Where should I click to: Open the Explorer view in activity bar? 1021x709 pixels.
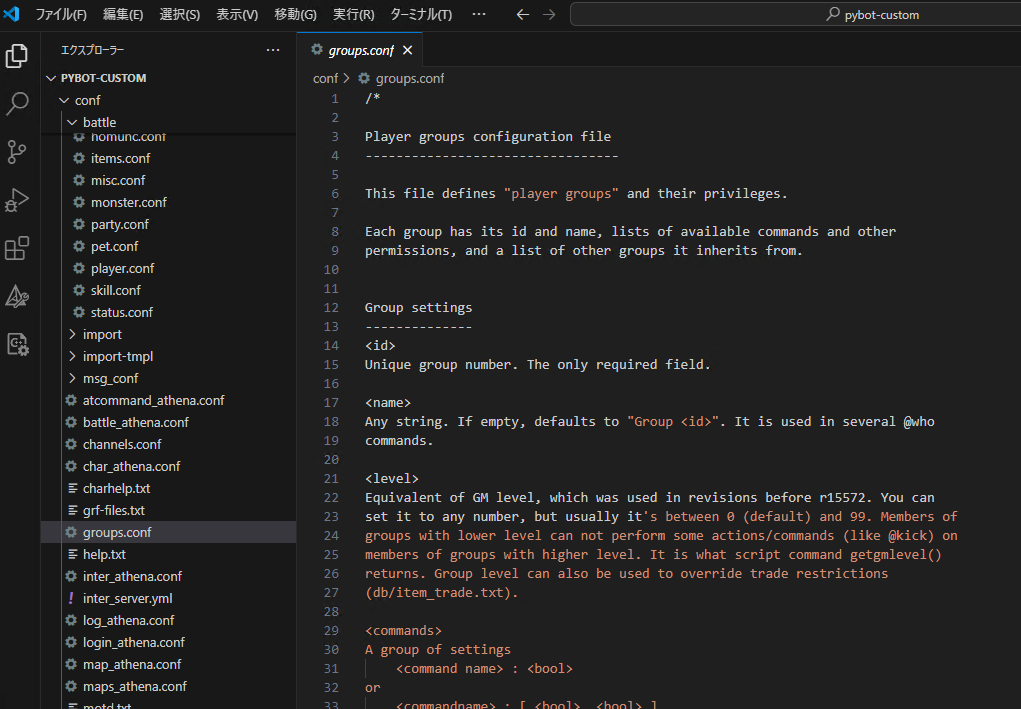17,56
